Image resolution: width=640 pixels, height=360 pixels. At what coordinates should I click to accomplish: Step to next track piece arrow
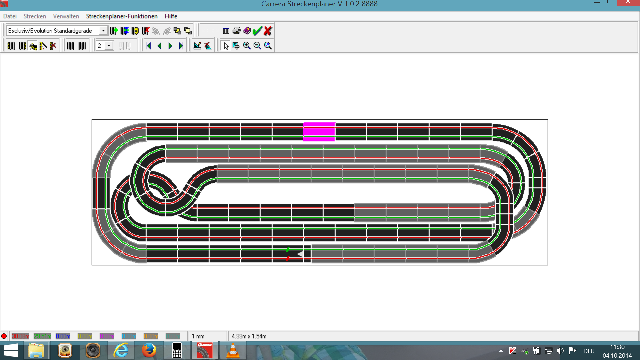click(x=170, y=46)
